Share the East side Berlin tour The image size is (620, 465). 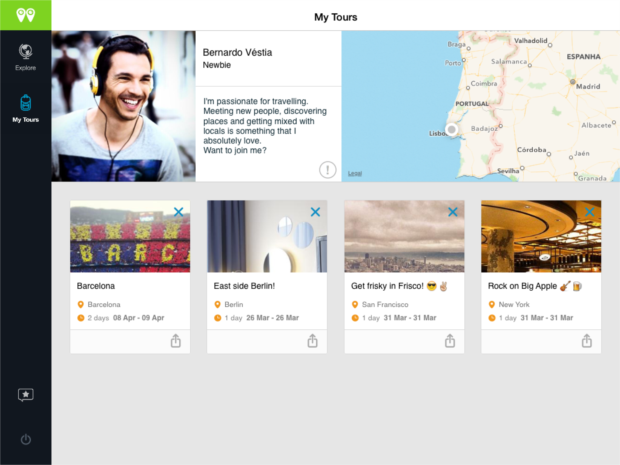(x=312, y=341)
